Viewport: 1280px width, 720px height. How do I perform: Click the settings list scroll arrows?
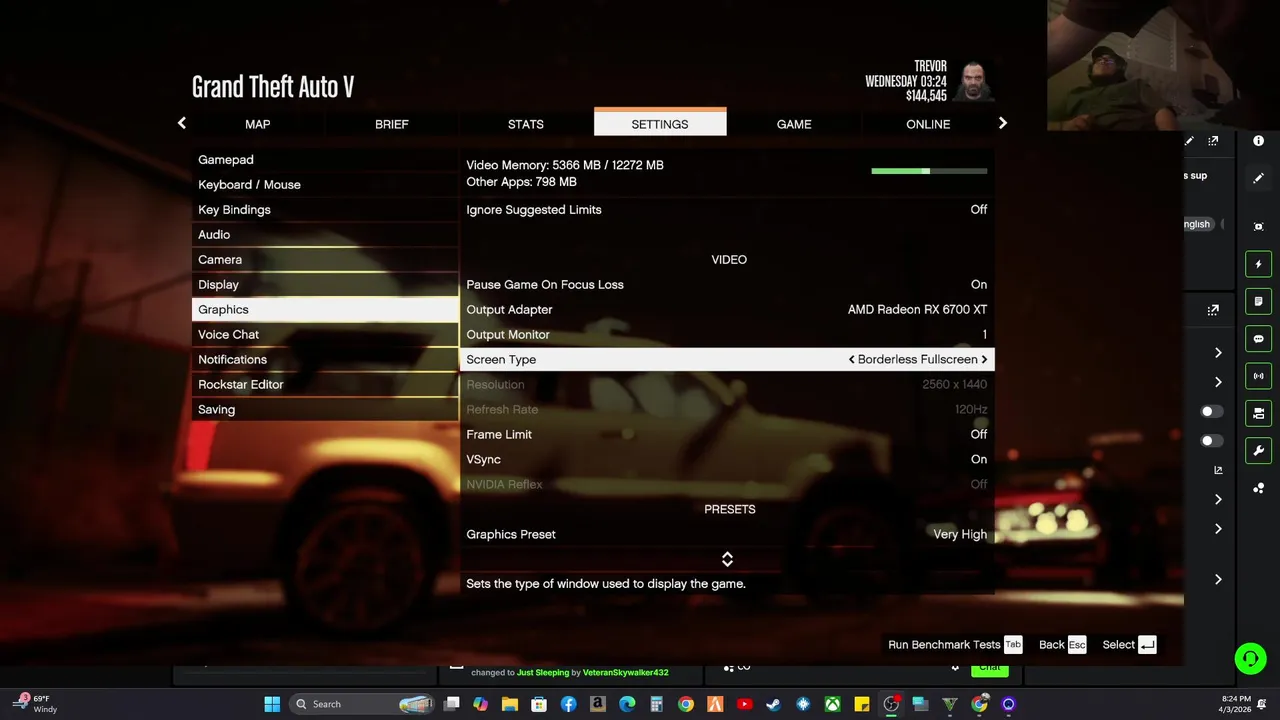tap(727, 559)
